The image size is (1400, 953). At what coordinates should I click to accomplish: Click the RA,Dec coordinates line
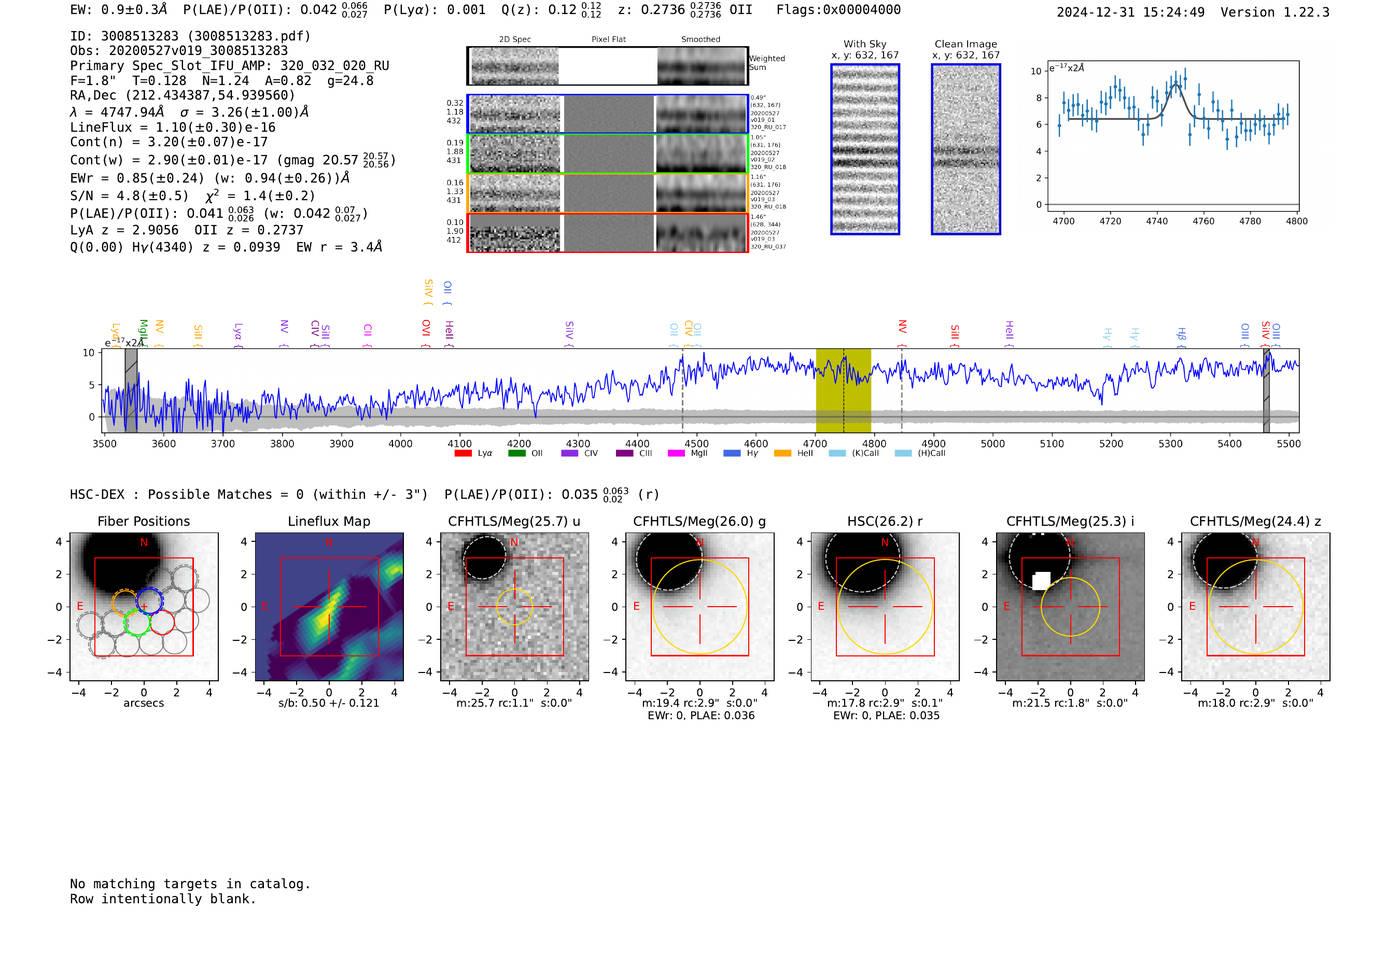(x=183, y=96)
